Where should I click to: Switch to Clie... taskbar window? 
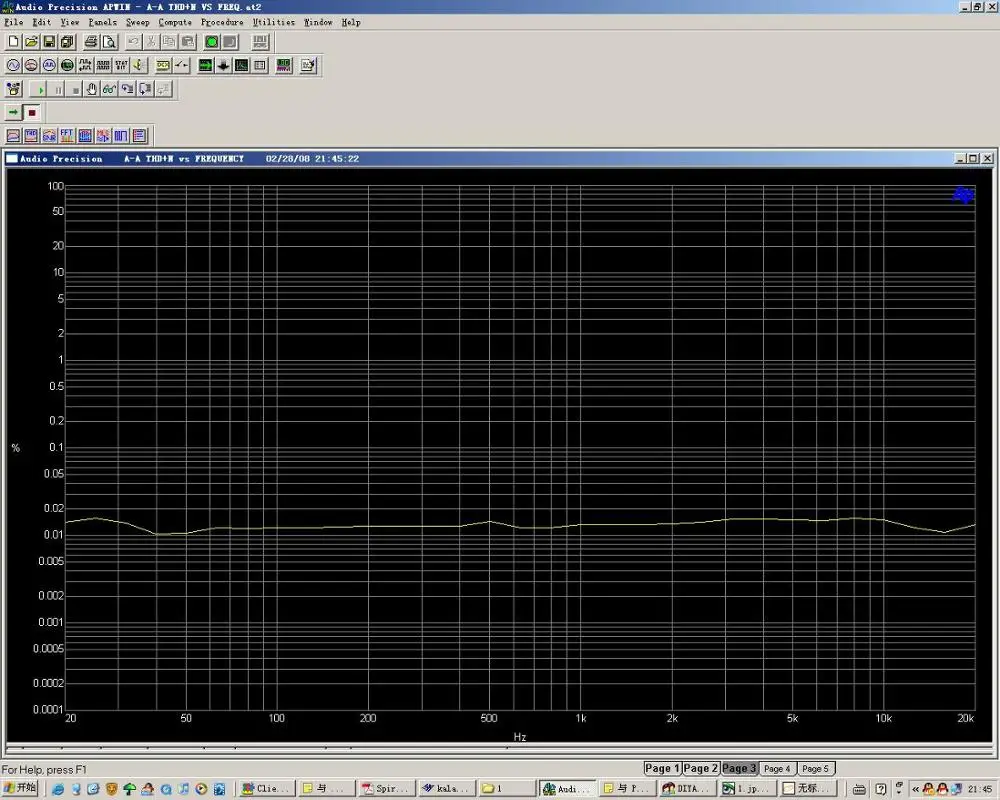click(x=267, y=789)
